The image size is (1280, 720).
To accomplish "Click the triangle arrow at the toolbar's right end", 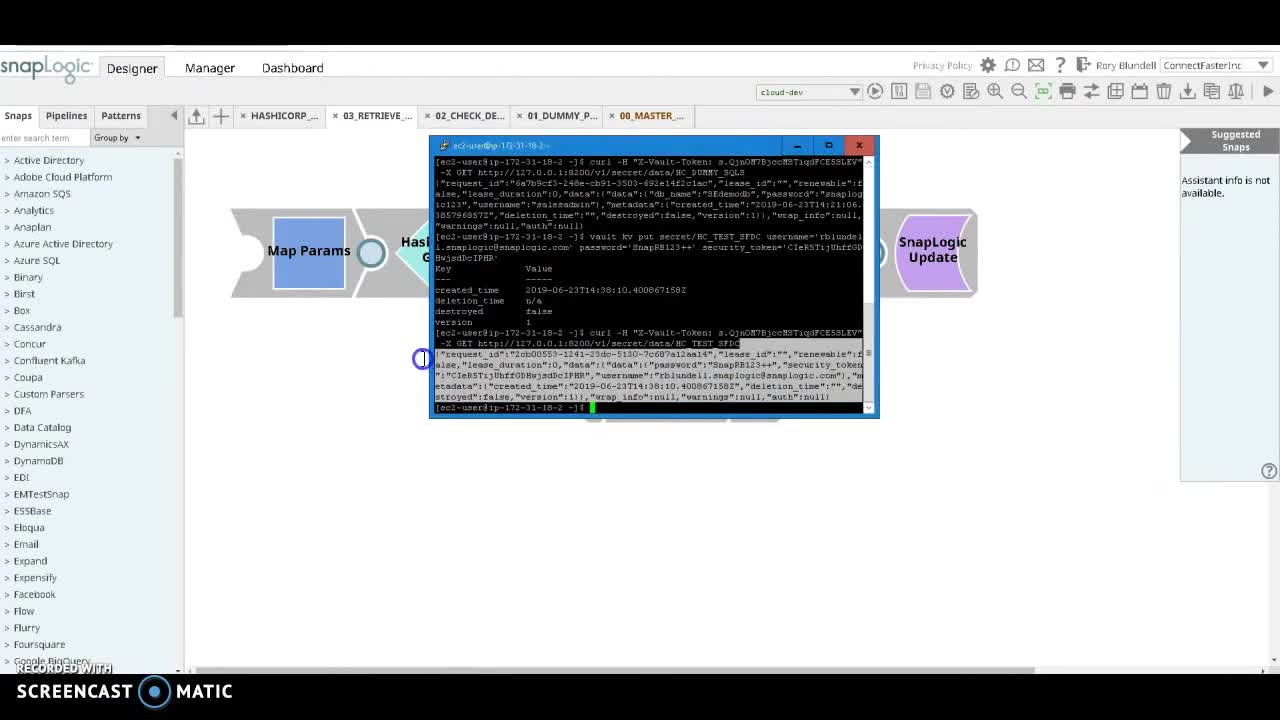I will 1268,91.
